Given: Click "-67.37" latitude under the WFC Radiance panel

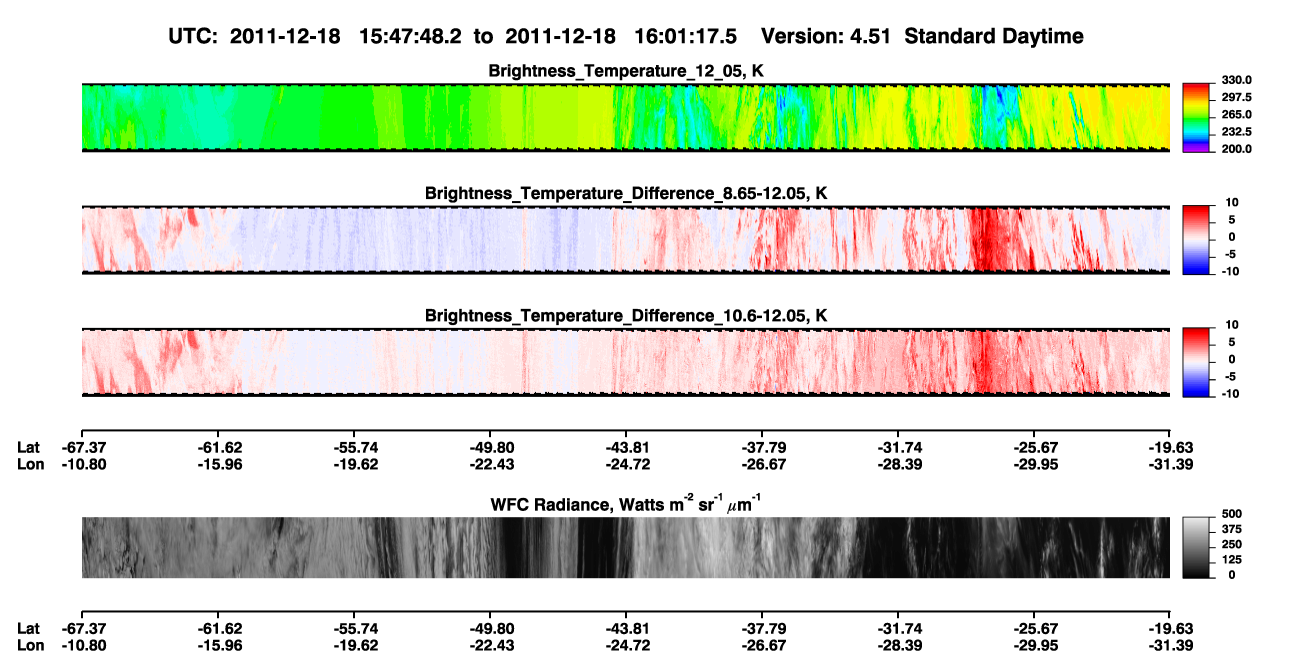Looking at the screenshot, I should (82, 628).
